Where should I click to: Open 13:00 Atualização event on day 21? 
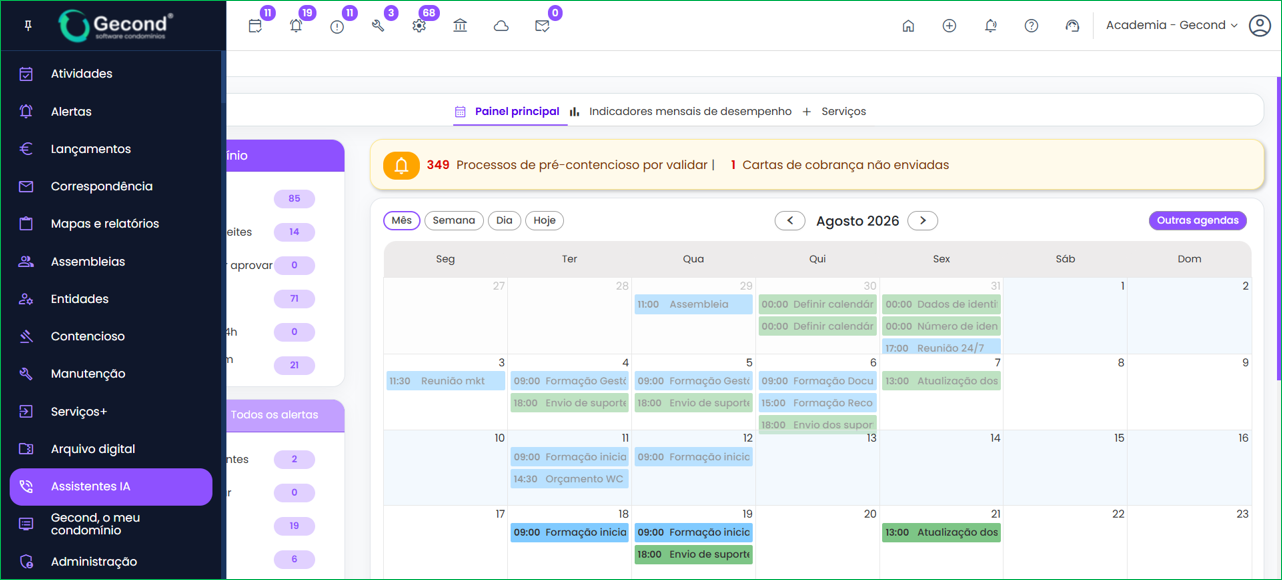pos(941,533)
